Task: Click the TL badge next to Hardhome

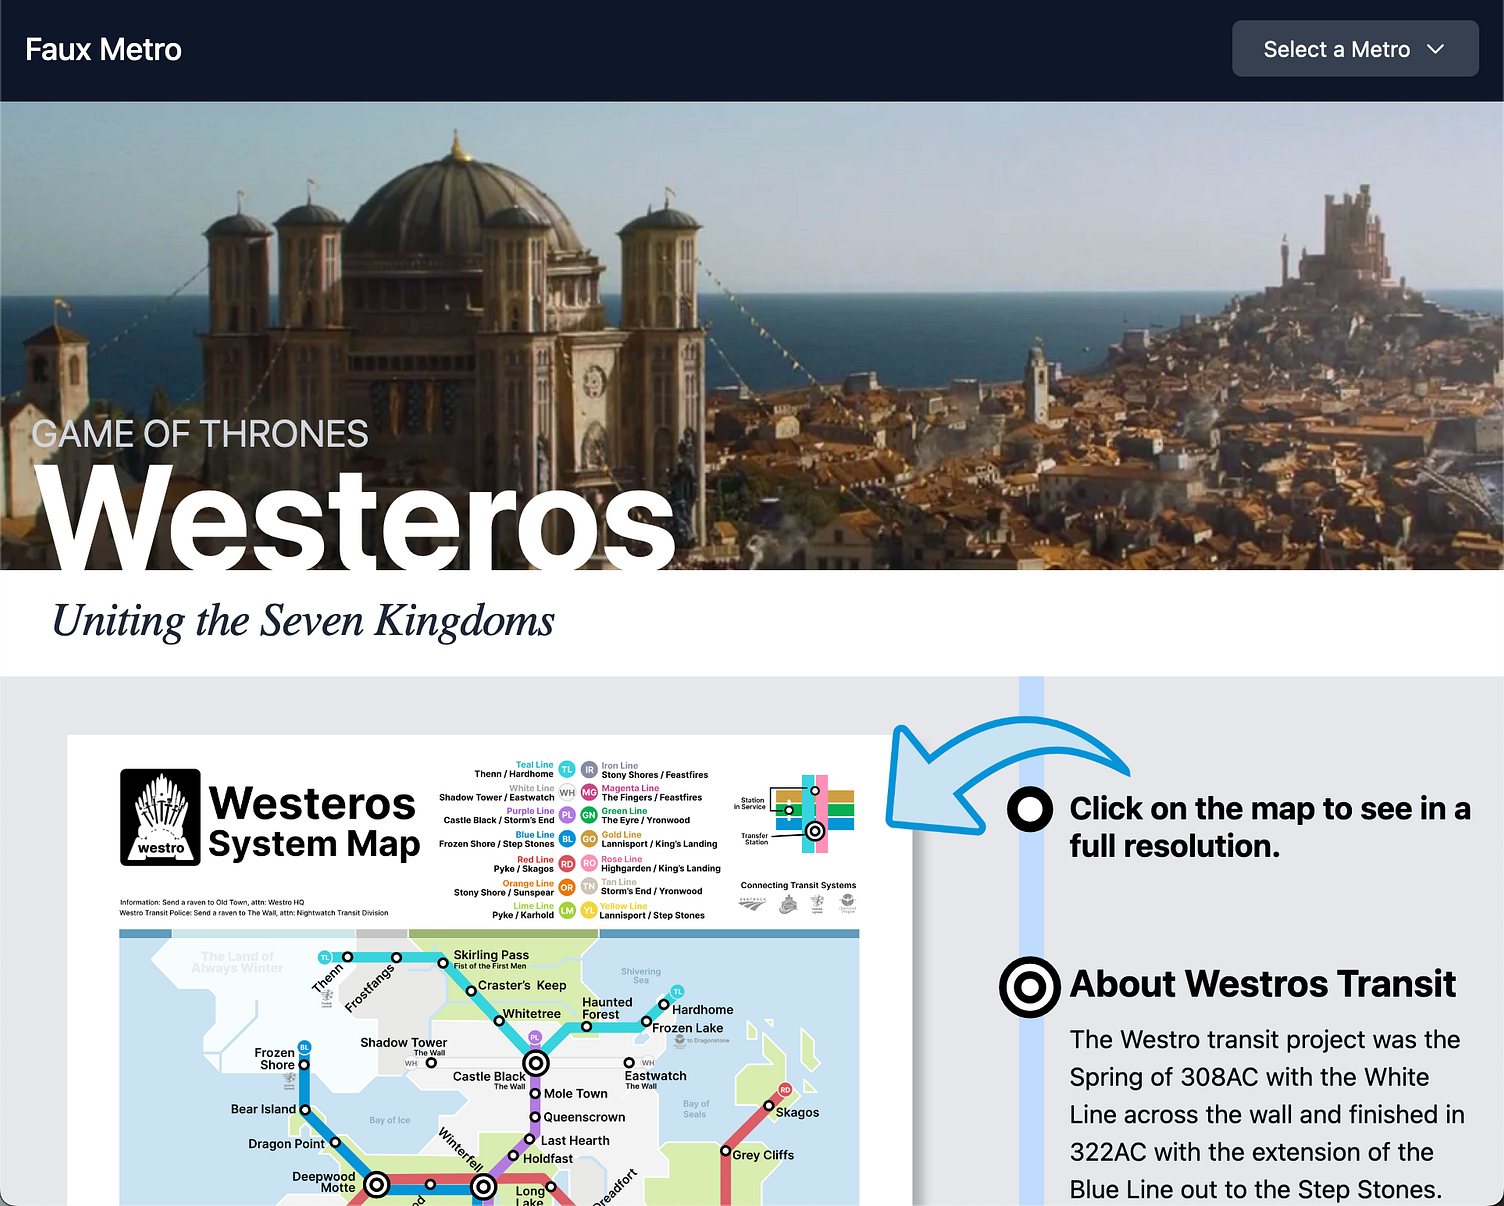Action: 677,992
